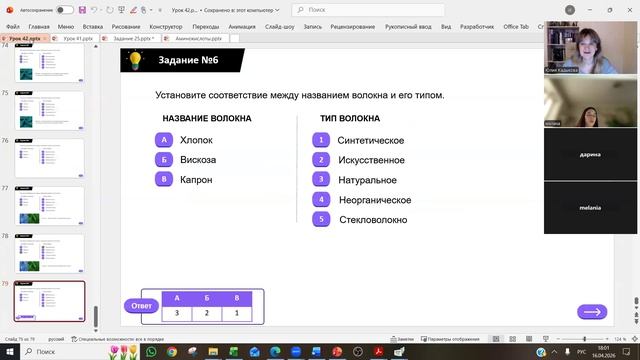Click the lightbulb icon in Задание №6 header

[135, 60]
